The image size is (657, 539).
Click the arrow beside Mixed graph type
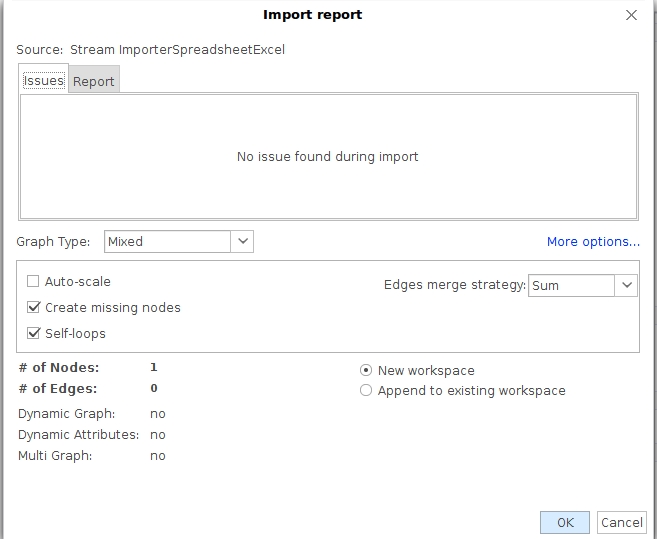[x=243, y=241]
